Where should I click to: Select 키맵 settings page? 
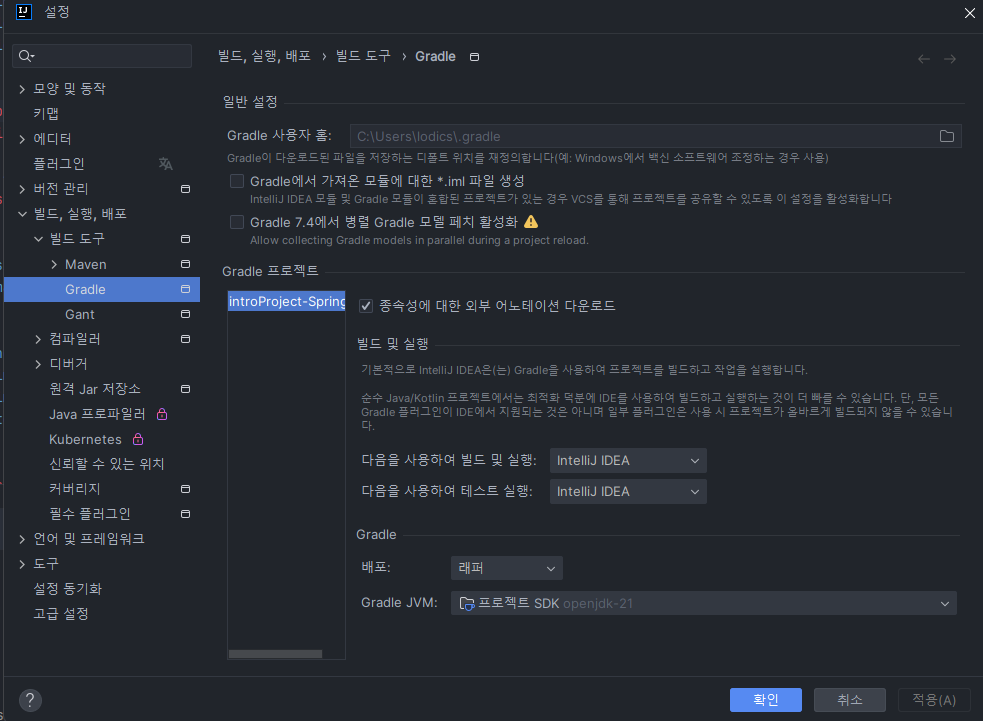click(x=46, y=113)
